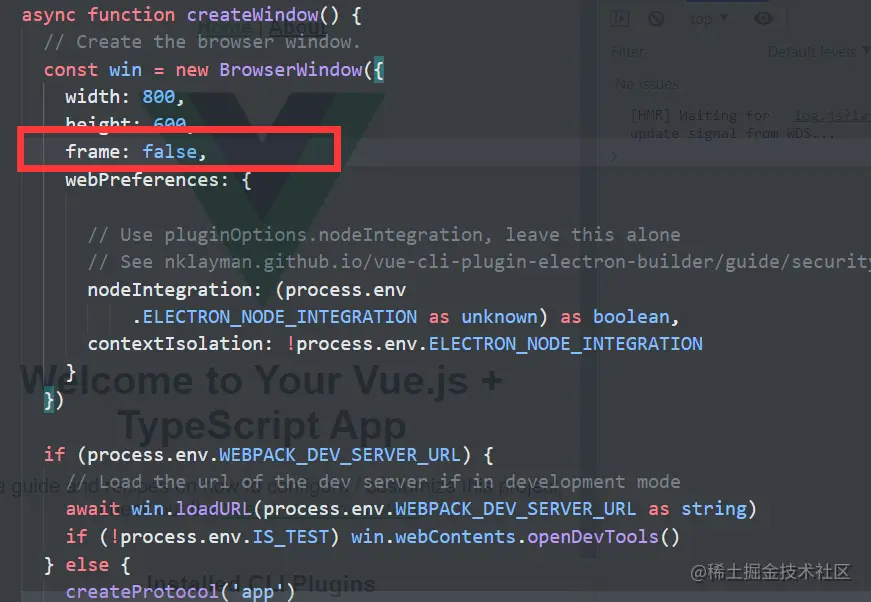Click the 'await win.loadURL' line
The height and width of the screenshot is (602, 871).
click(411, 509)
